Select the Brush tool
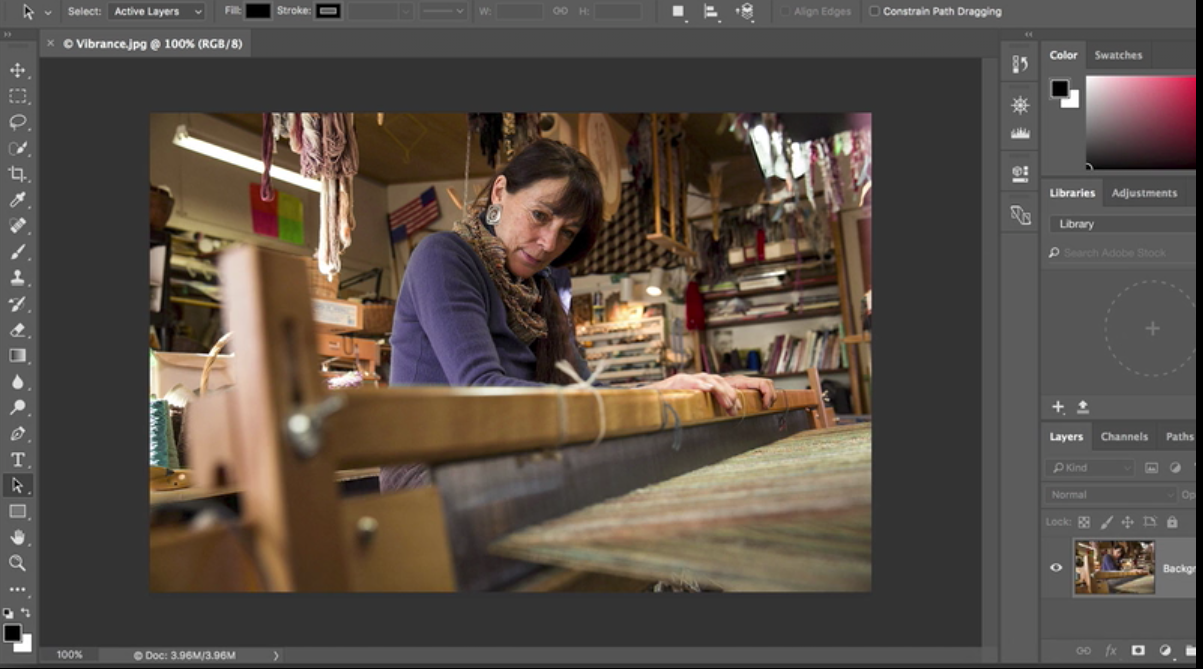Viewport: 1203px width, 669px height. (17, 252)
